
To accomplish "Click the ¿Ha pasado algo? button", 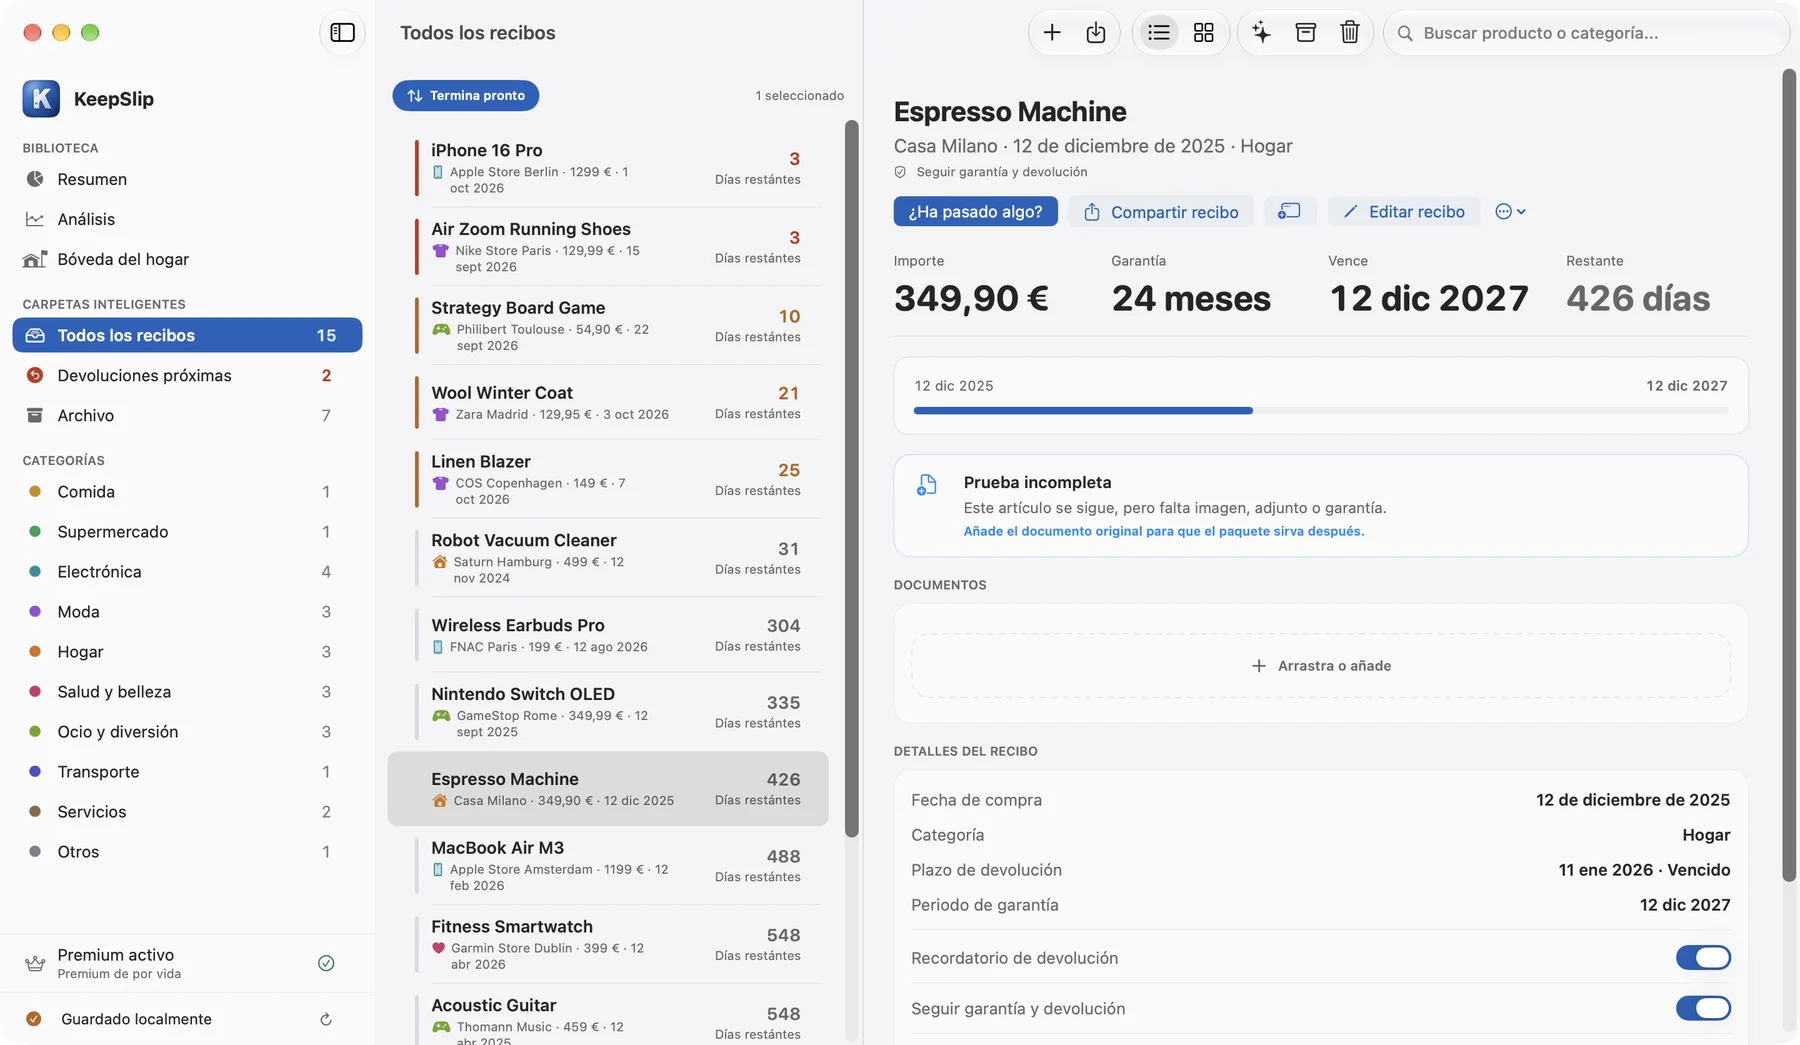I will pos(975,211).
